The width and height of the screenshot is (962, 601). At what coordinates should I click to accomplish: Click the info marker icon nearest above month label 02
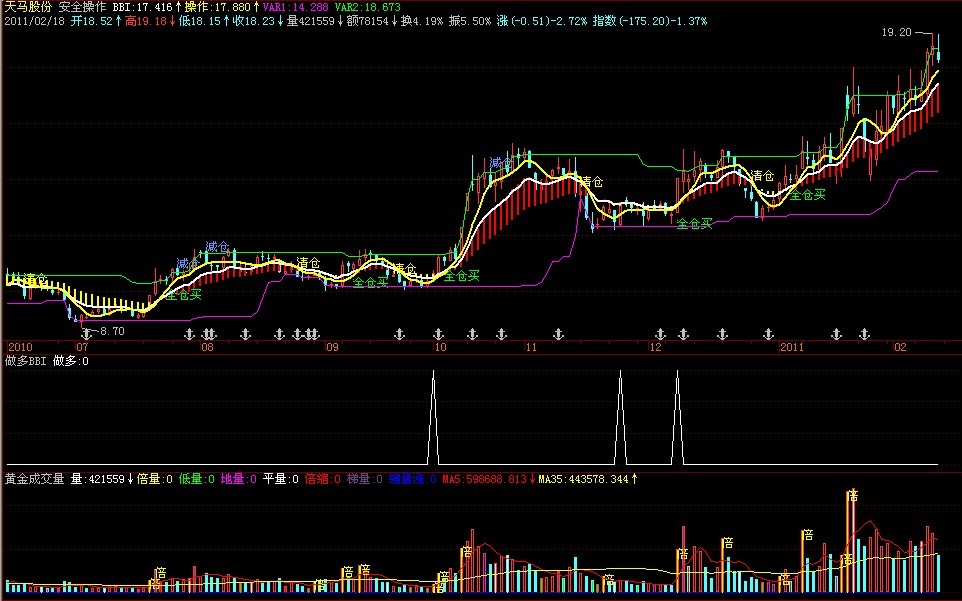pyautogui.click(x=864, y=334)
